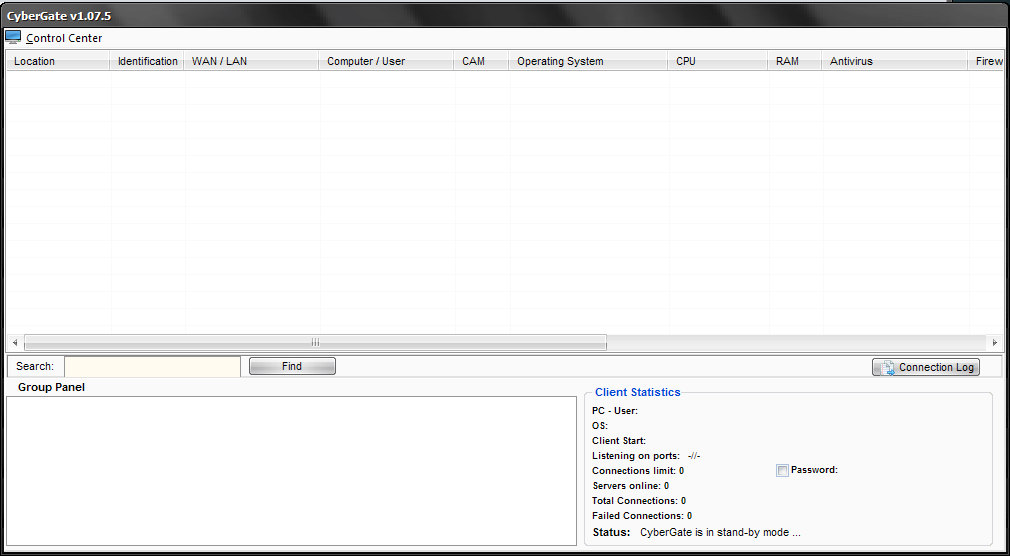
Task: Sort by Operating System column header
Action: pyautogui.click(x=588, y=61)
